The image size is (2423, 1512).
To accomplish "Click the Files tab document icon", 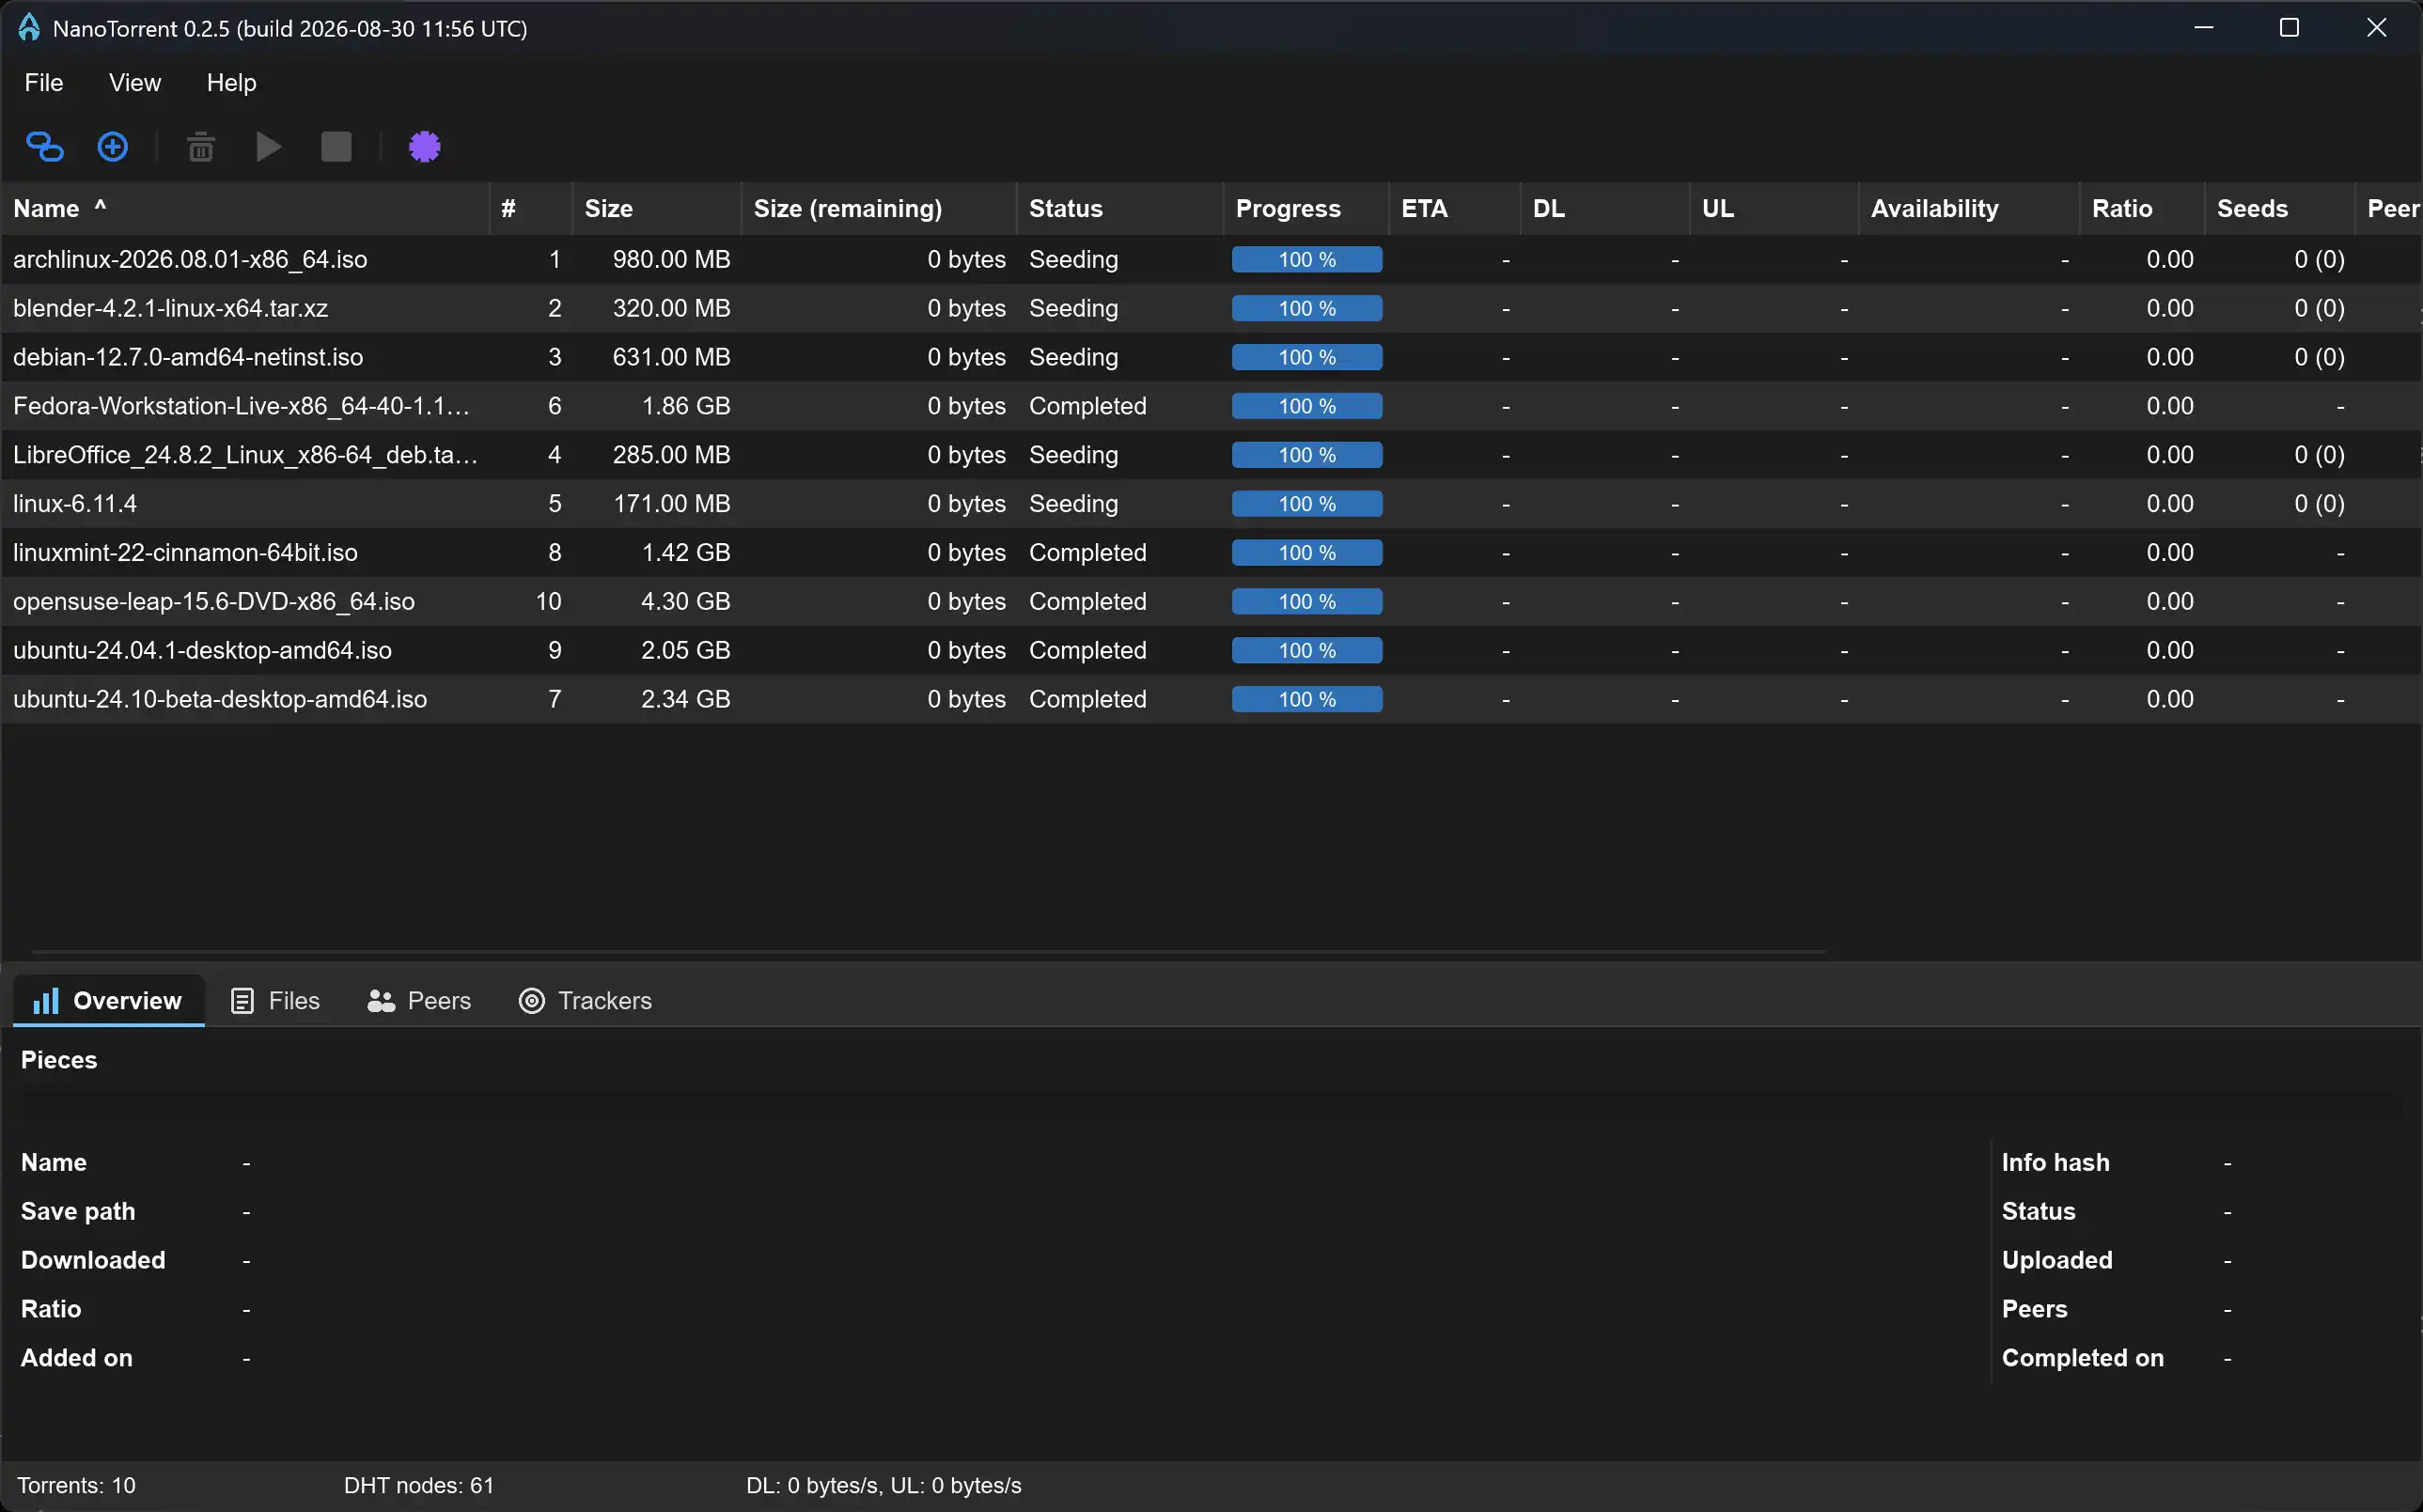I will [x=242, y=1001].
